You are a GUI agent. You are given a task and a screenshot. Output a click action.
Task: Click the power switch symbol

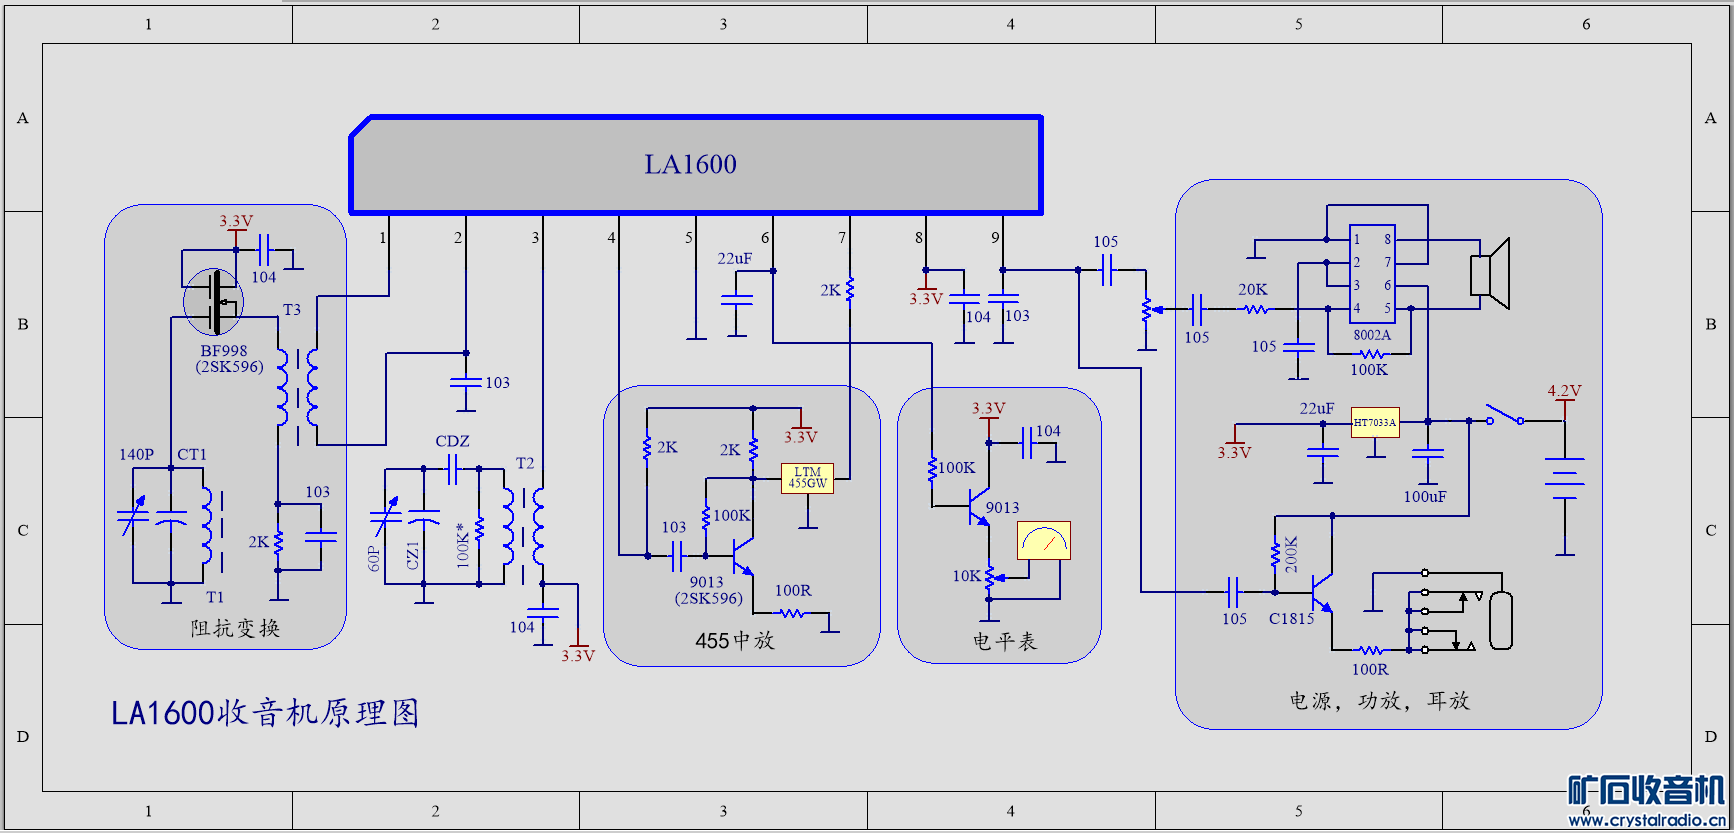tap(1504, 415)
